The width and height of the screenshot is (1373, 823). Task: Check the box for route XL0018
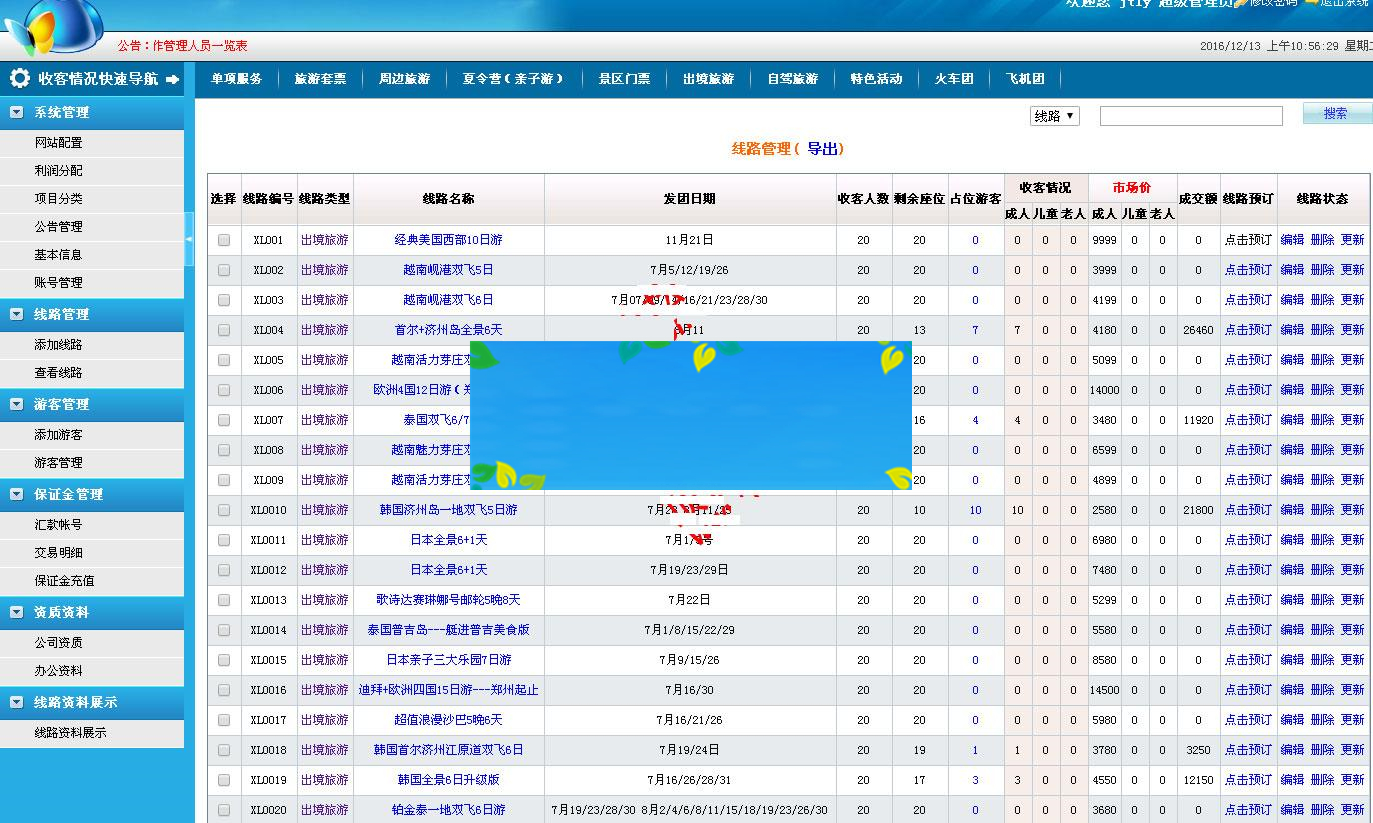click(x=224, y=750)
